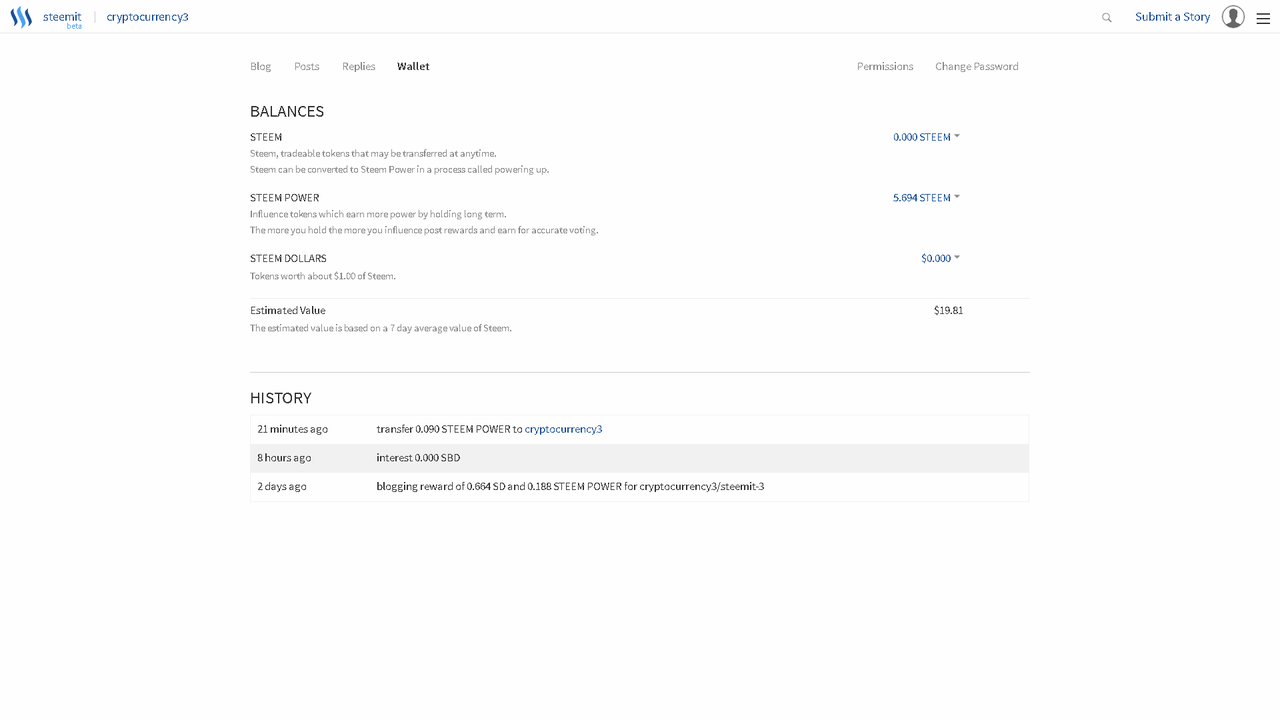1280x720 pixels.
Task: Expand the 5.694 STEEM power dropdown
Action: pyautogui.click(x=926, y=198)
